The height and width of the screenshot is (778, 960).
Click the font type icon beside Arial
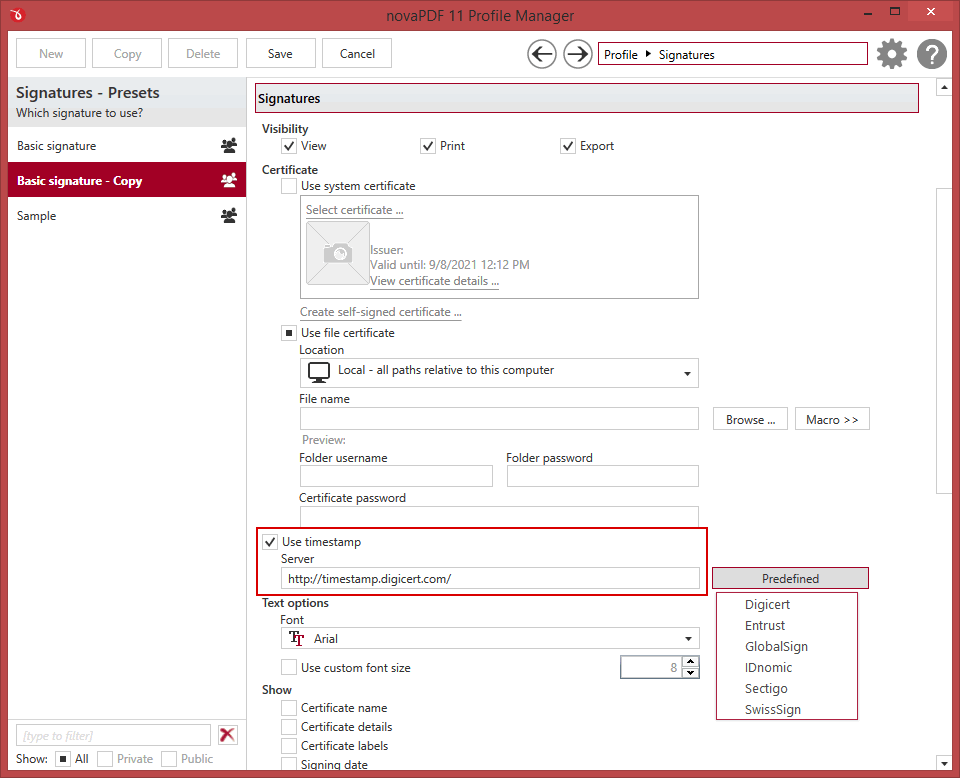tap(297, 638)
